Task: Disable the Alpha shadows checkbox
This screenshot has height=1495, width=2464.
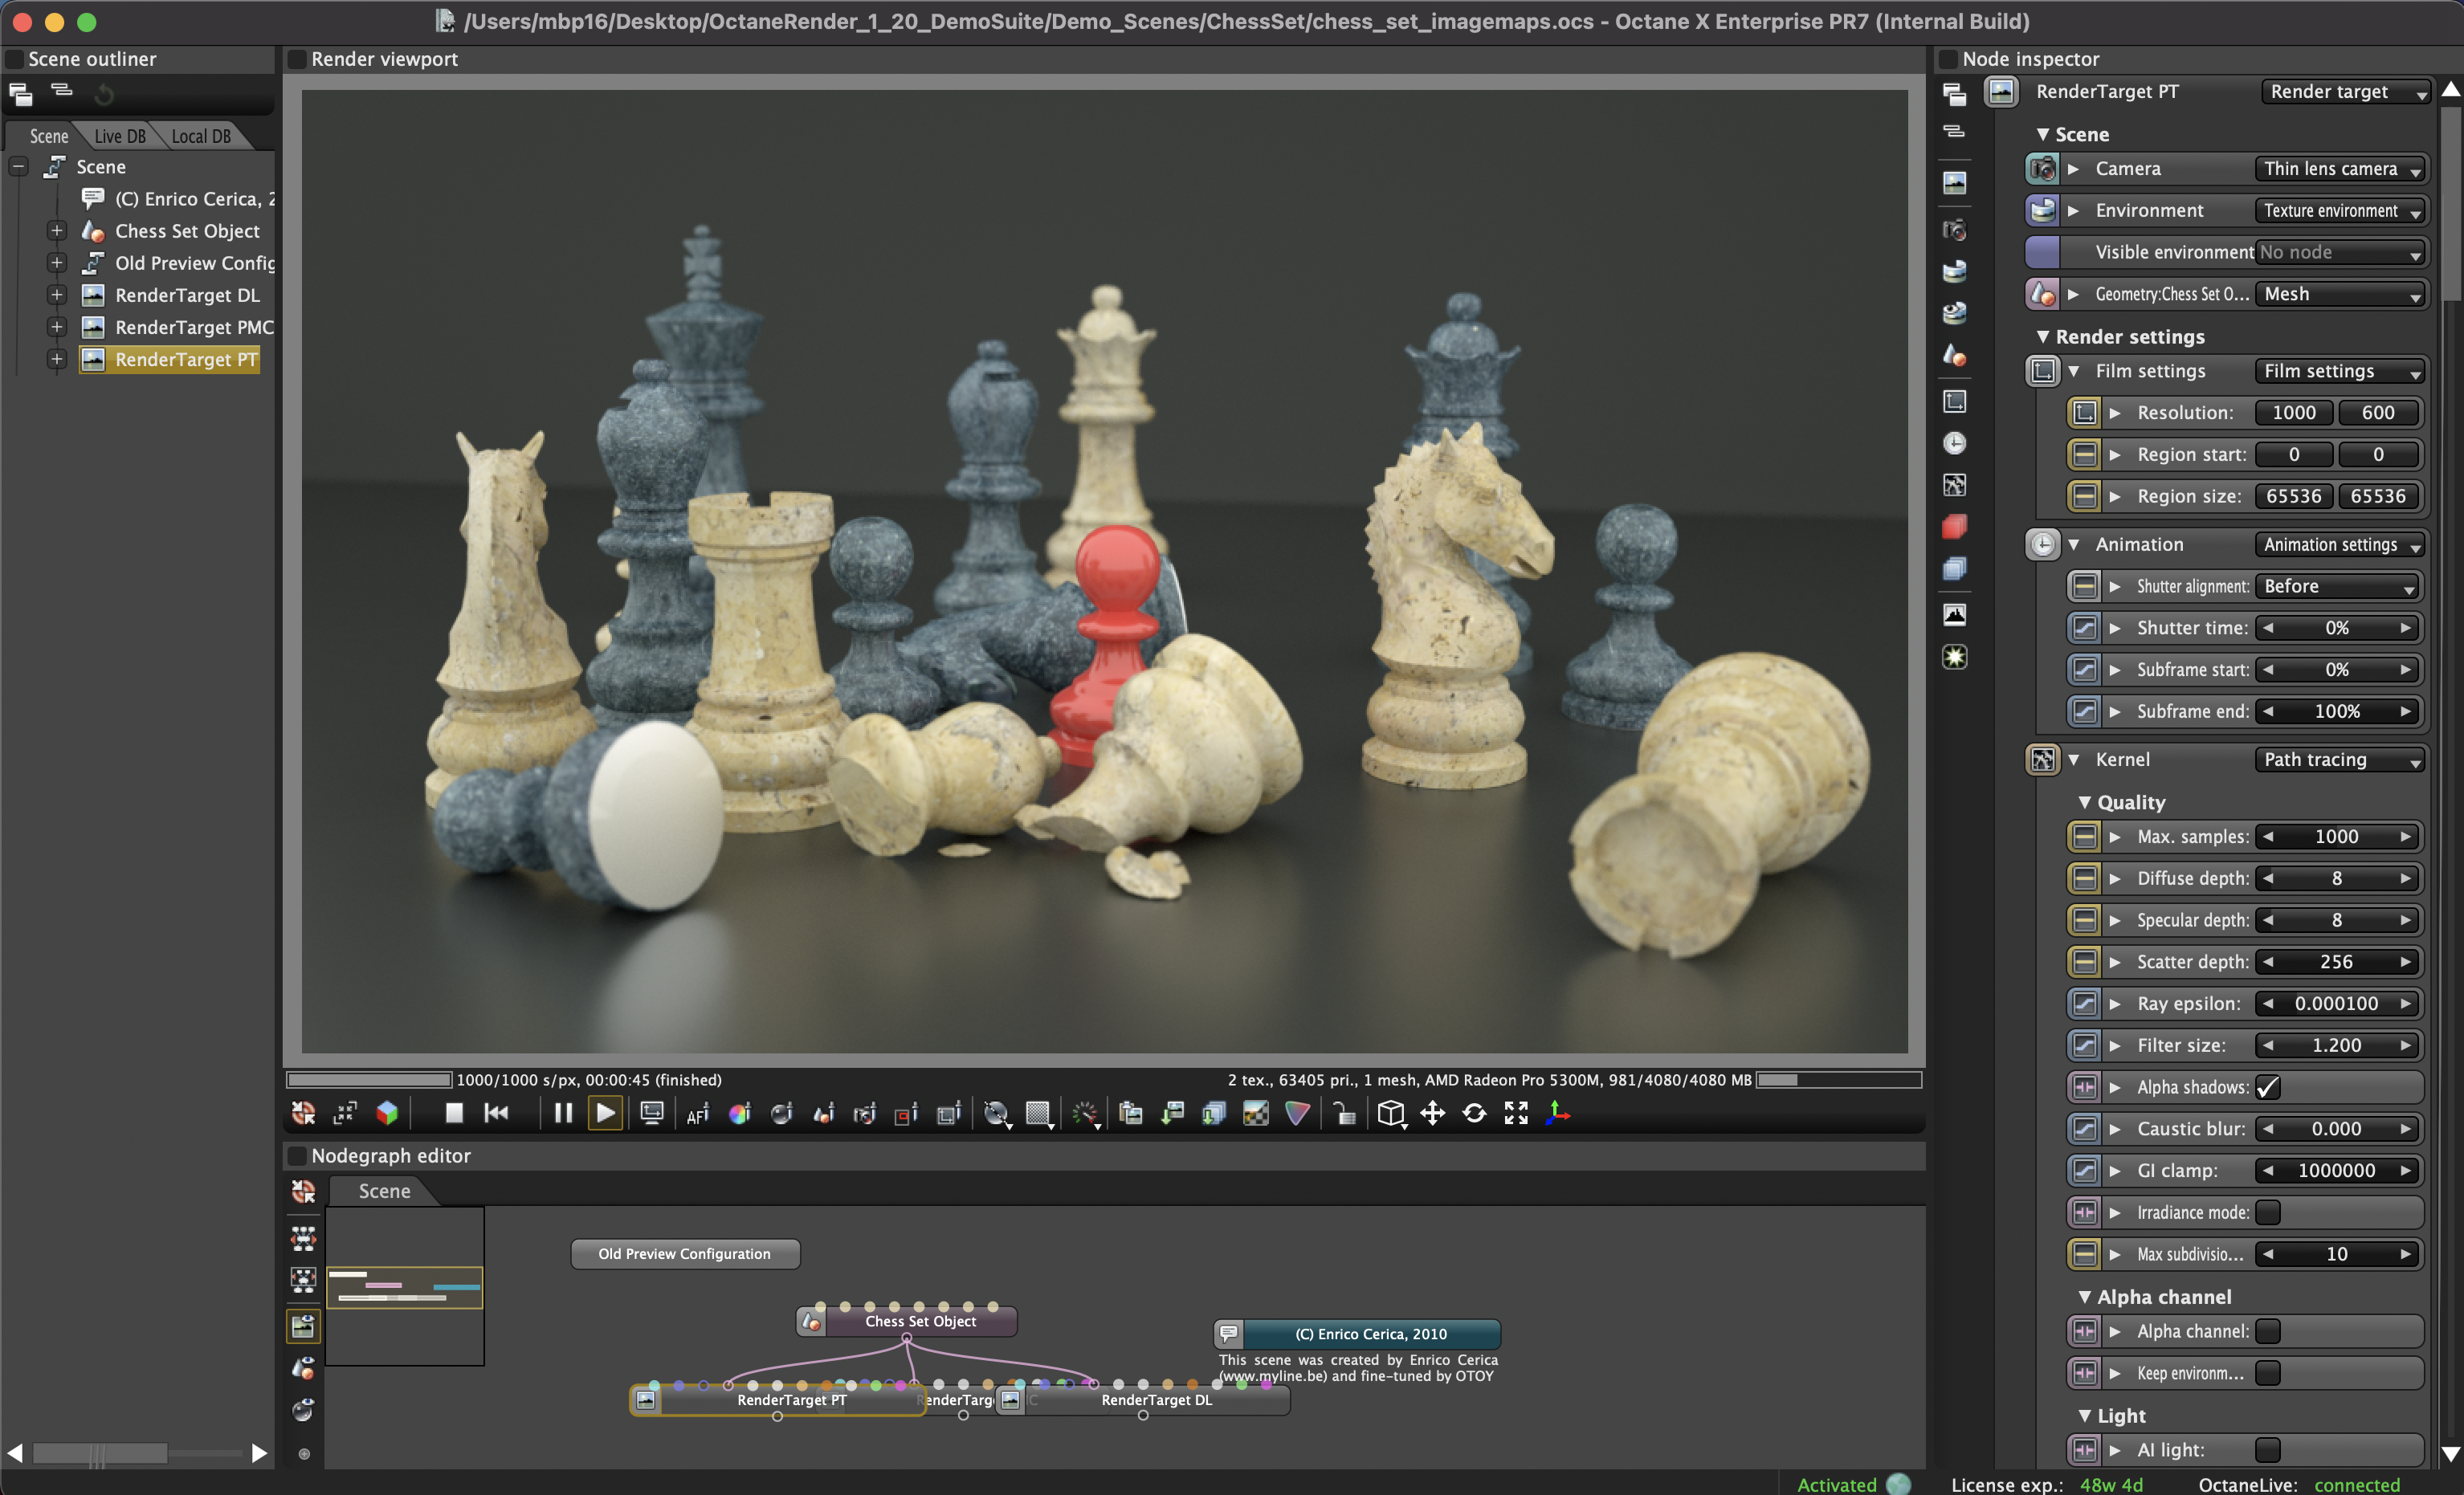Action: [x=2268, y=1087]
